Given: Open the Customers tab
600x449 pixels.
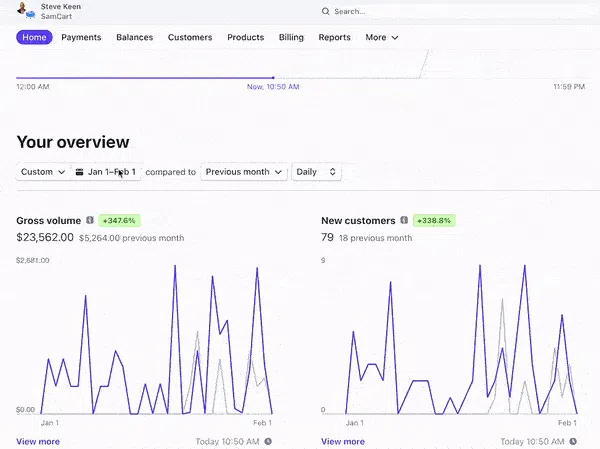Looking at the screenshot, I should tap(190, 38).
